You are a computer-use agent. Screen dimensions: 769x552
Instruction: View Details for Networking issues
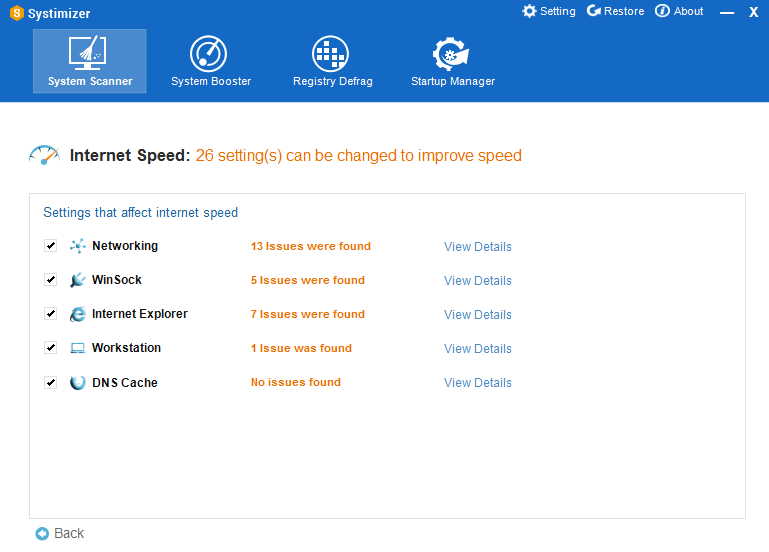tap(478, 247)
